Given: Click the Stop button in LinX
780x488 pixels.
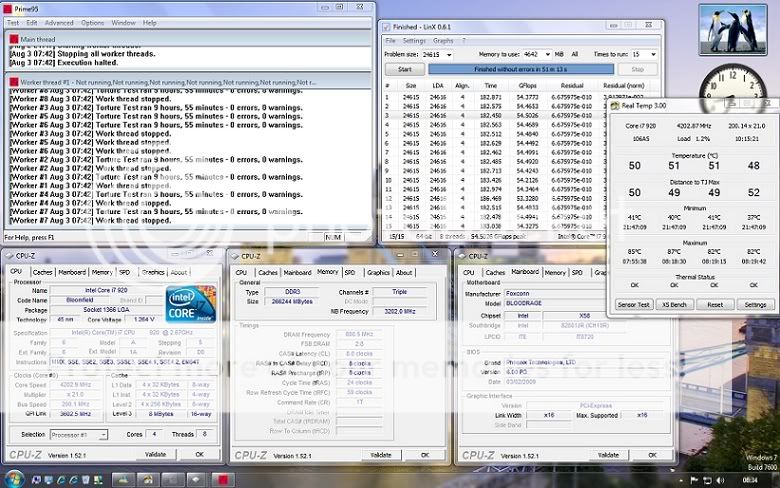Looking at the screenshot, I should pos(637,70).
